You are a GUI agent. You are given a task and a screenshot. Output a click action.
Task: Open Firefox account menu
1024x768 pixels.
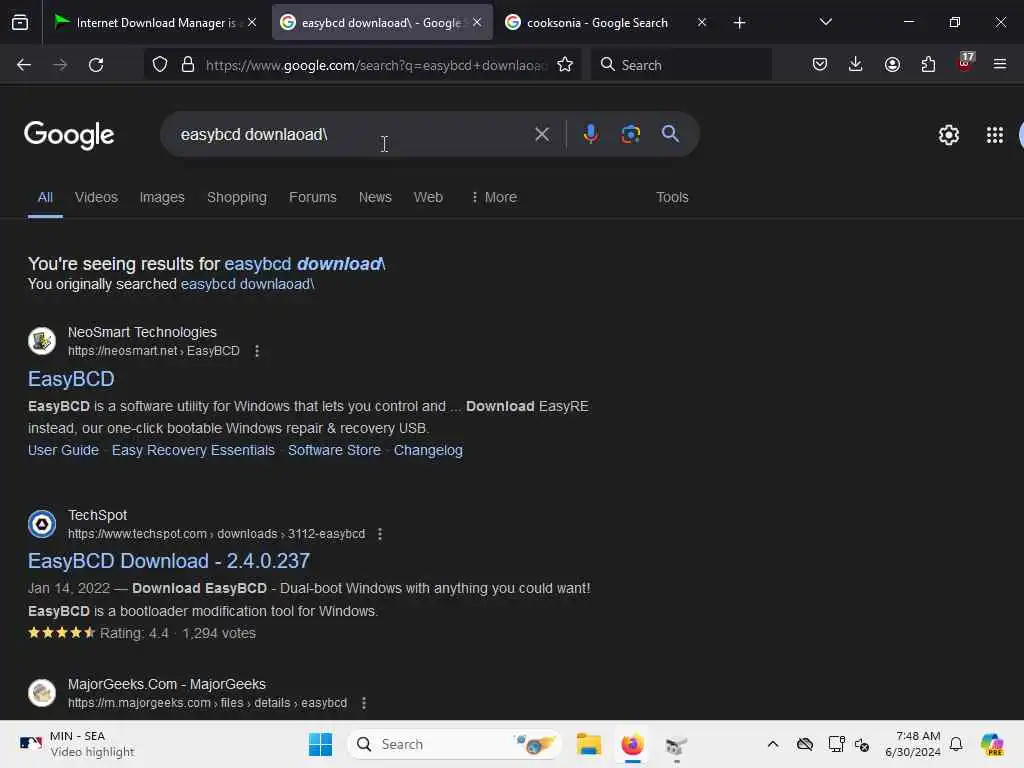coord(892,65)
